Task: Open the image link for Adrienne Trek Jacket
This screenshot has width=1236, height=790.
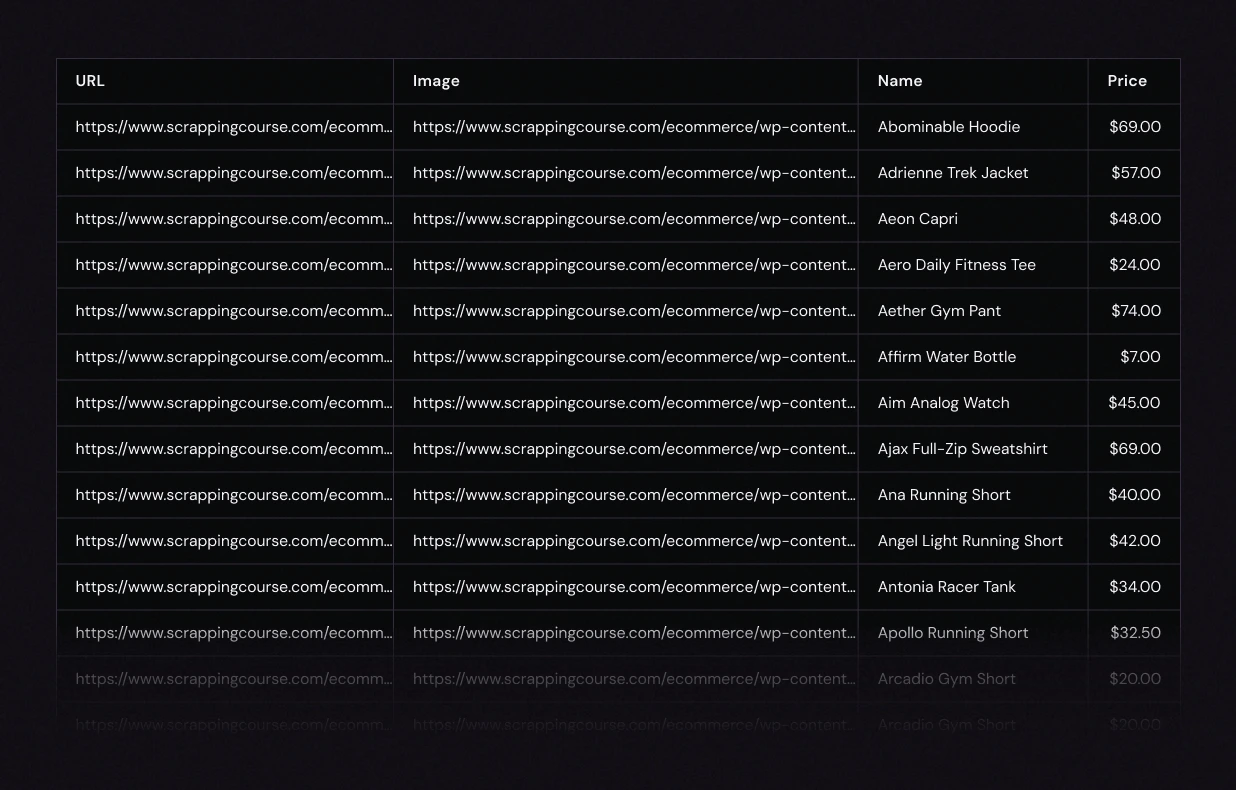Action: point(634,173)
